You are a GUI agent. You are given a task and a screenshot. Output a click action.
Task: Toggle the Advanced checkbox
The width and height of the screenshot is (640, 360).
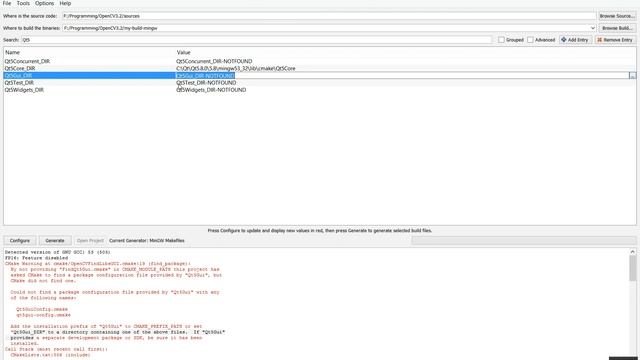point(530,40)
